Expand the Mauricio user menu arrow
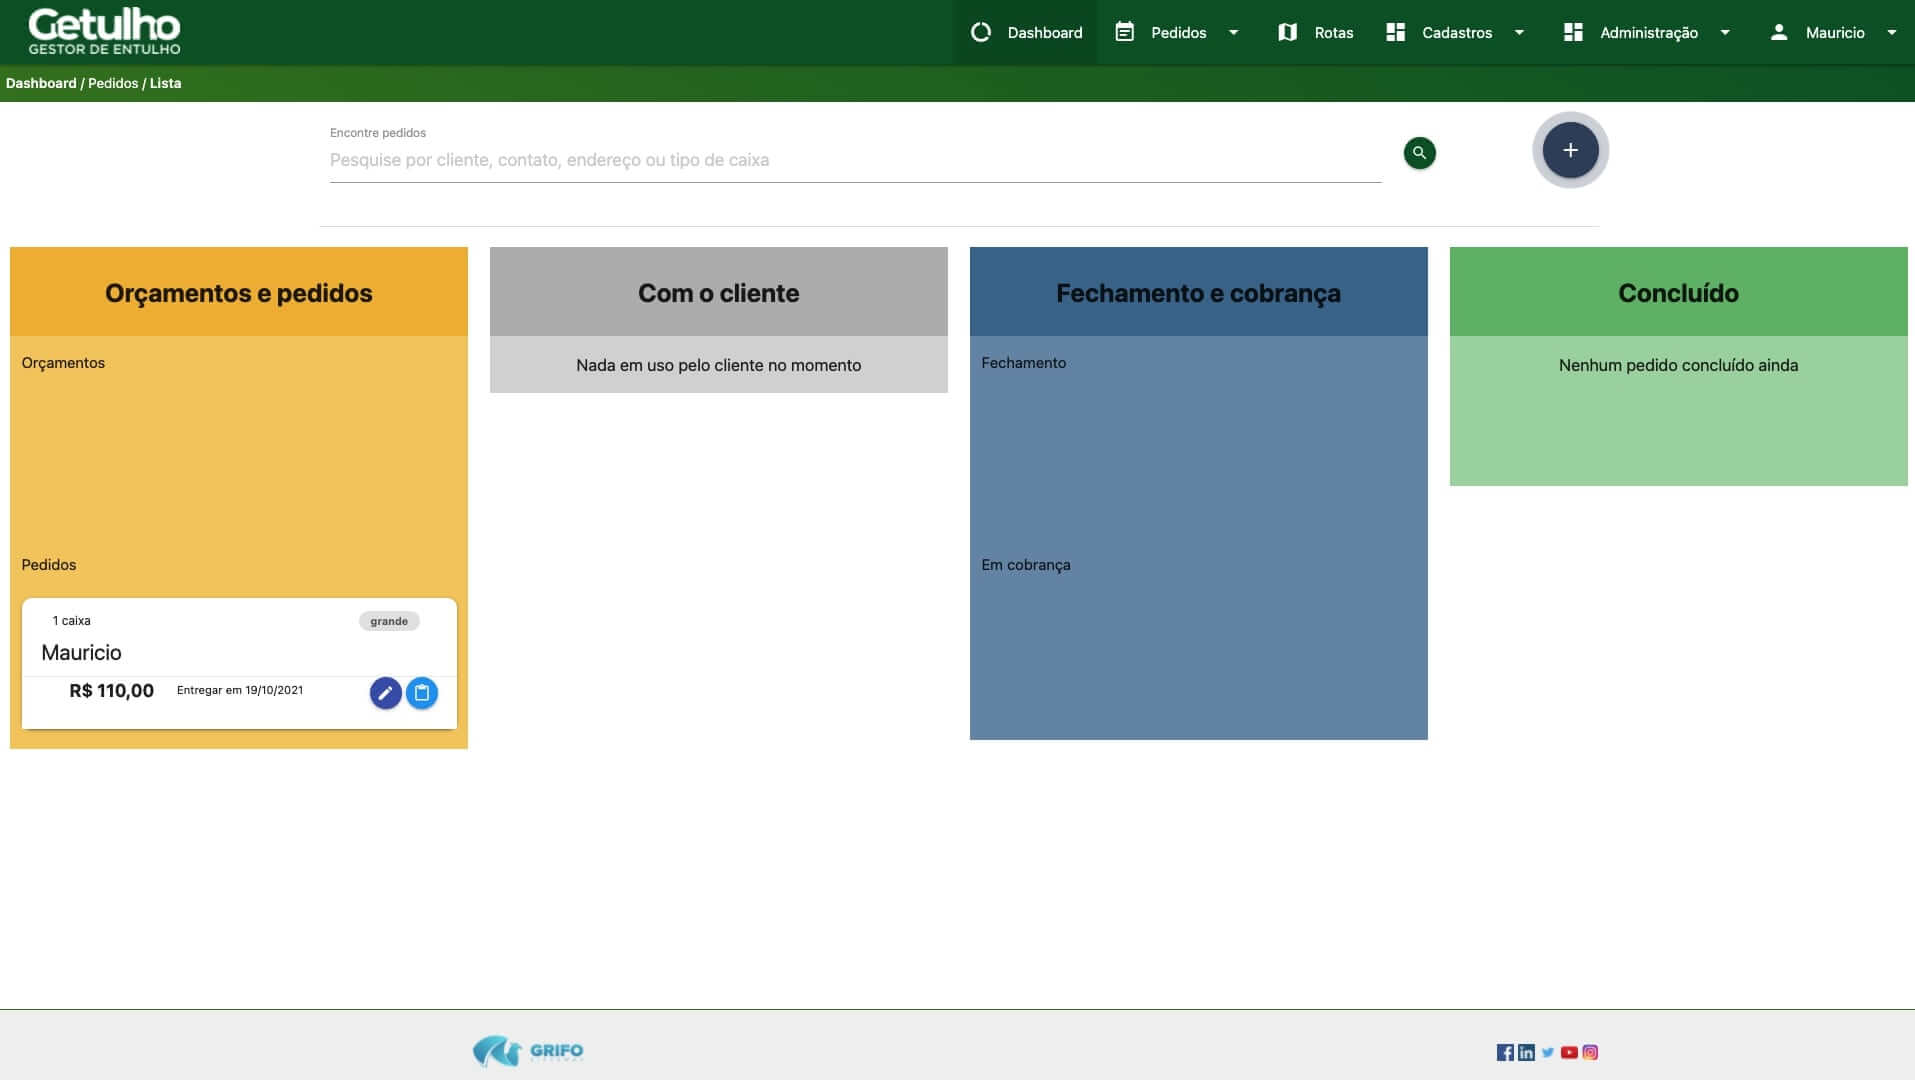Viewport: 1915px width, 1080px height. [1891, 32]
